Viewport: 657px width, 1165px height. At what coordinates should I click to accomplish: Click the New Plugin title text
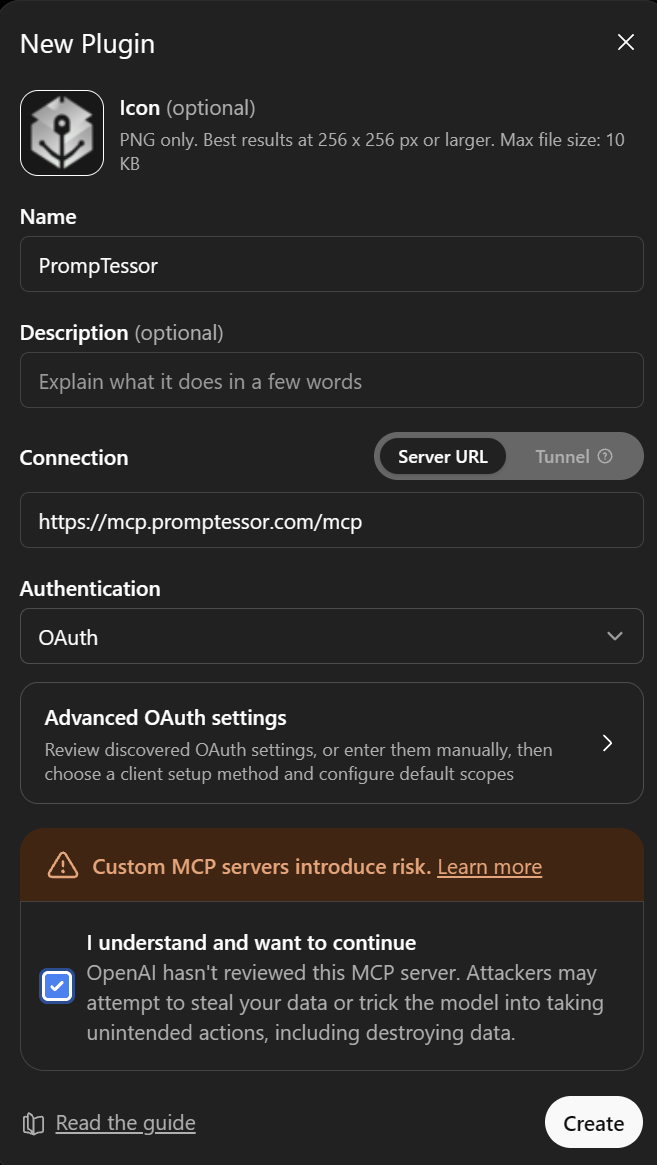coord(88,44)
